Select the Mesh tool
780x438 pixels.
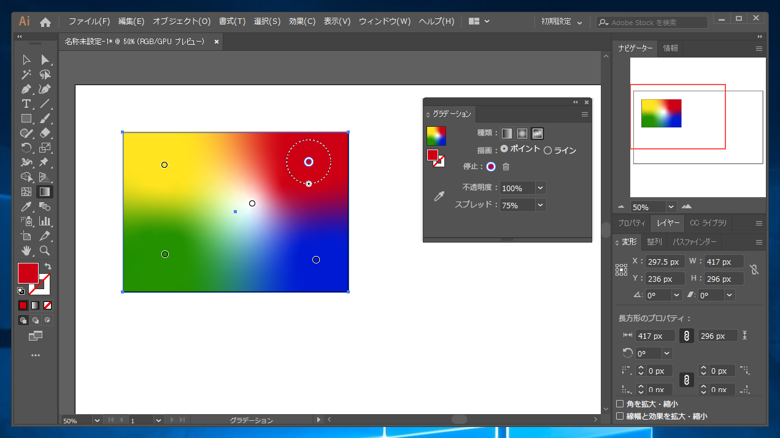[26, 192]
